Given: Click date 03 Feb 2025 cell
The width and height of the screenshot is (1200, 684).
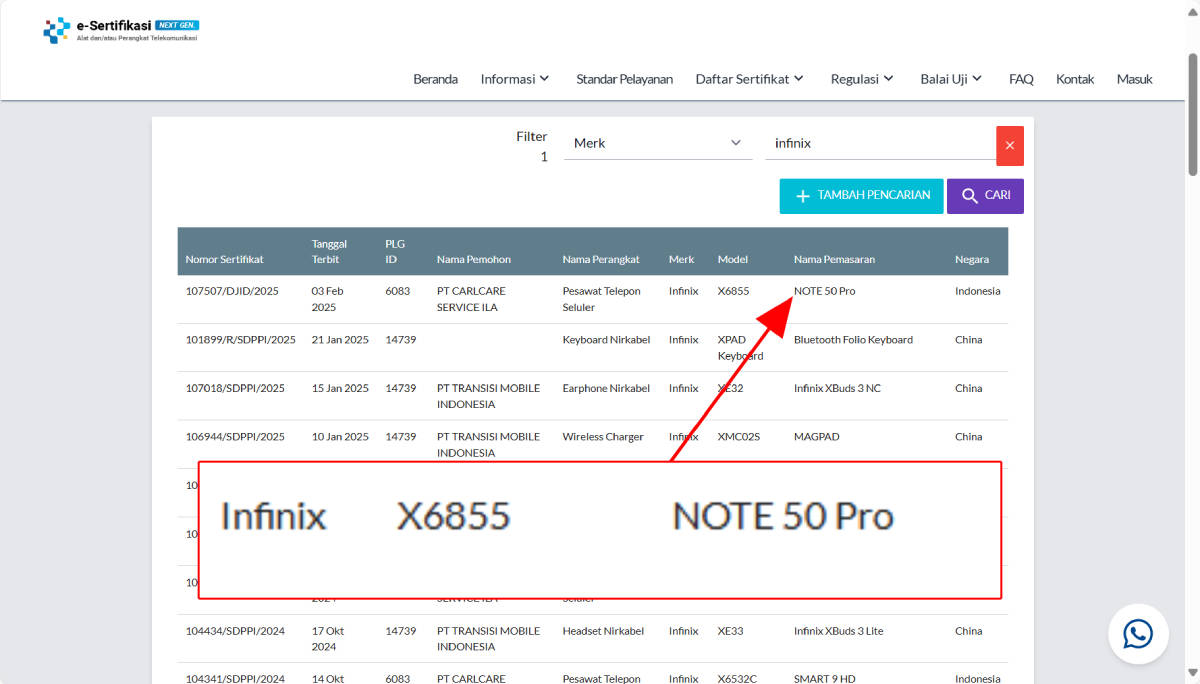Looking at the screenshot, I should 329,299.
